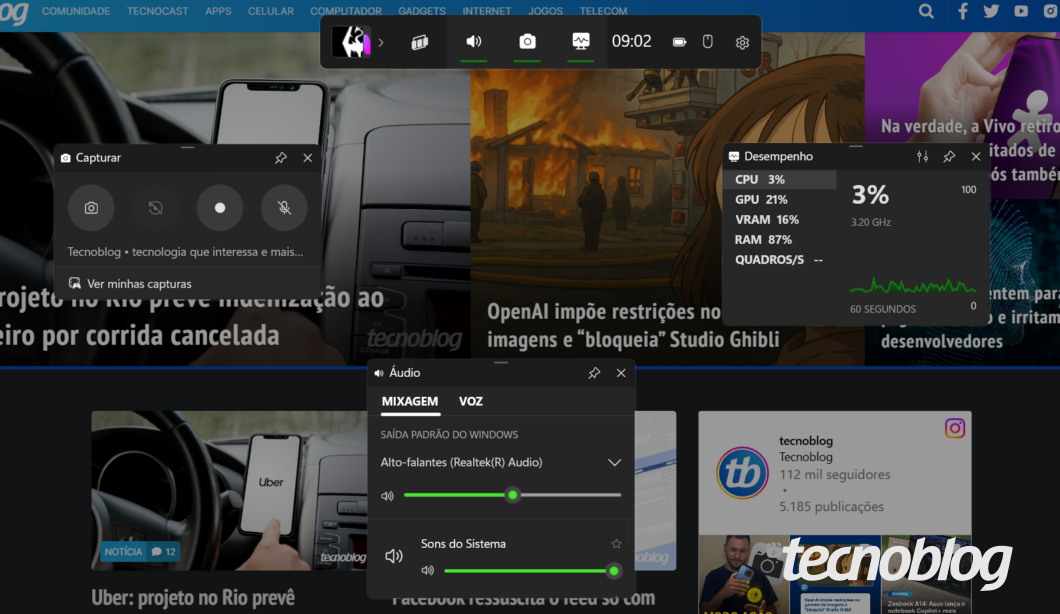Switch to the VOZ tab

471,401
